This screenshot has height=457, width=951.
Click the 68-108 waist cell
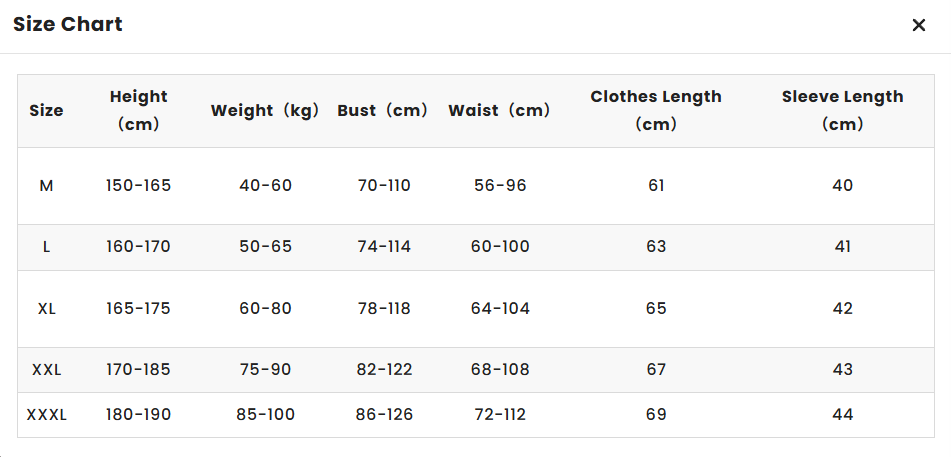coord(500,370)
